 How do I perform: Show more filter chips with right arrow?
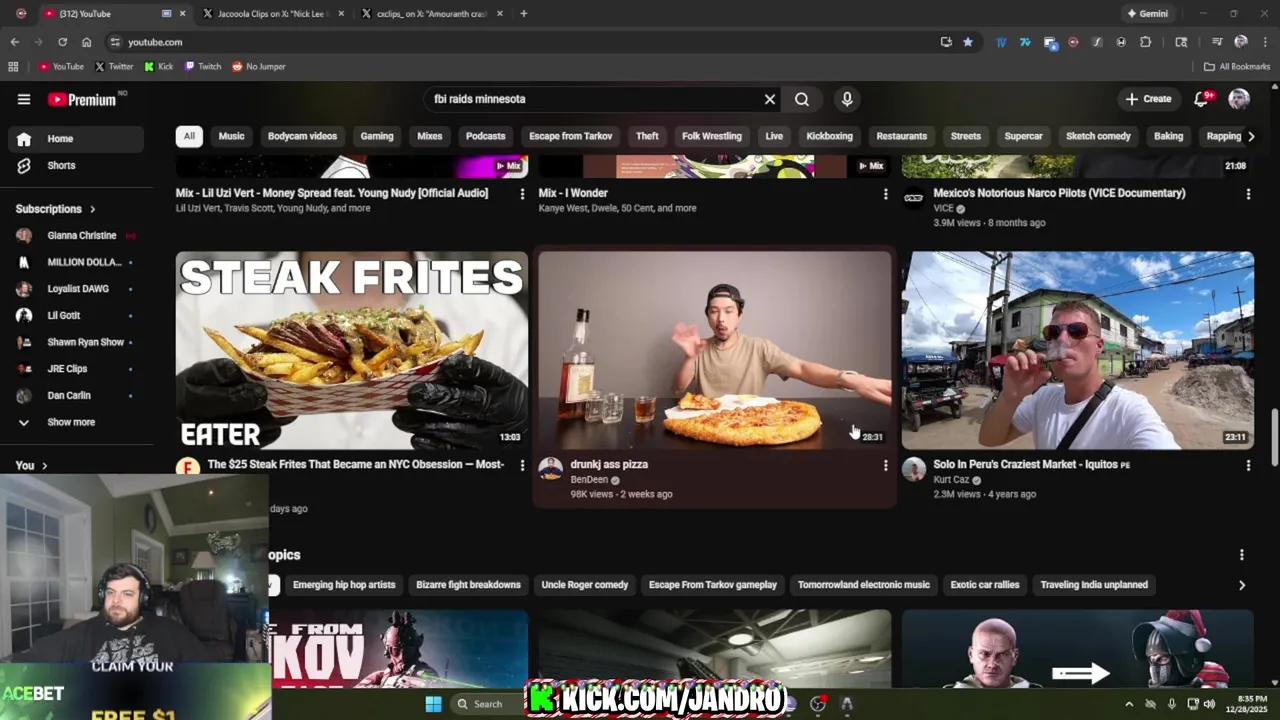1250,136
